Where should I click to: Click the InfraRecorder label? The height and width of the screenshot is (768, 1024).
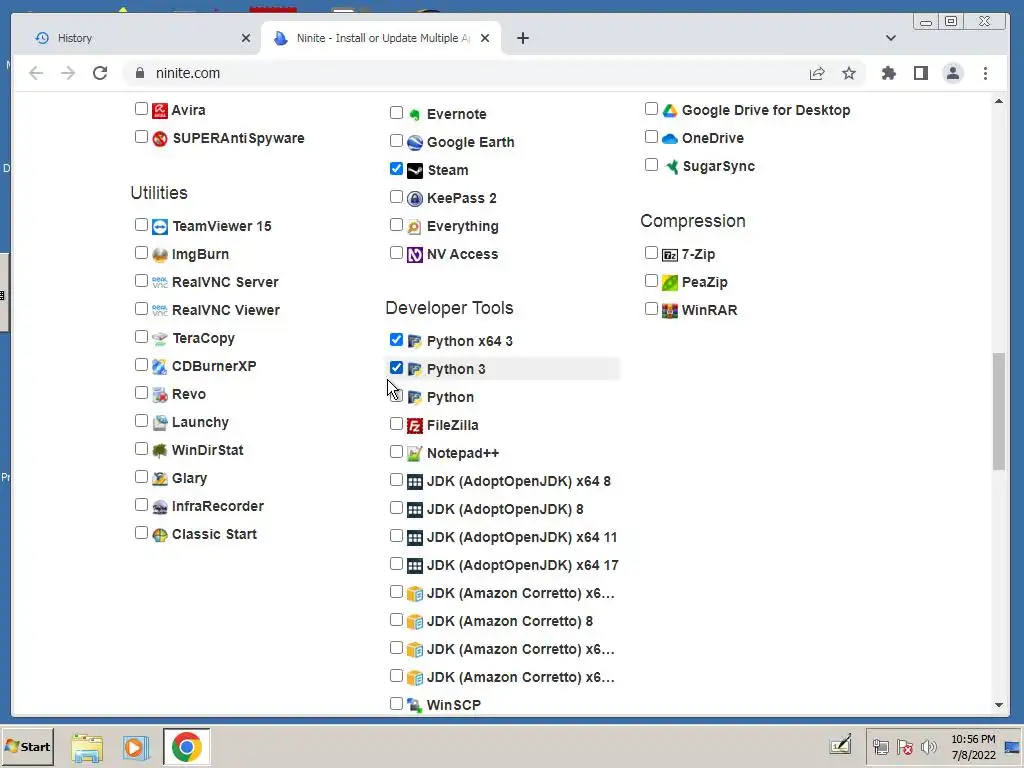(217, 507)
